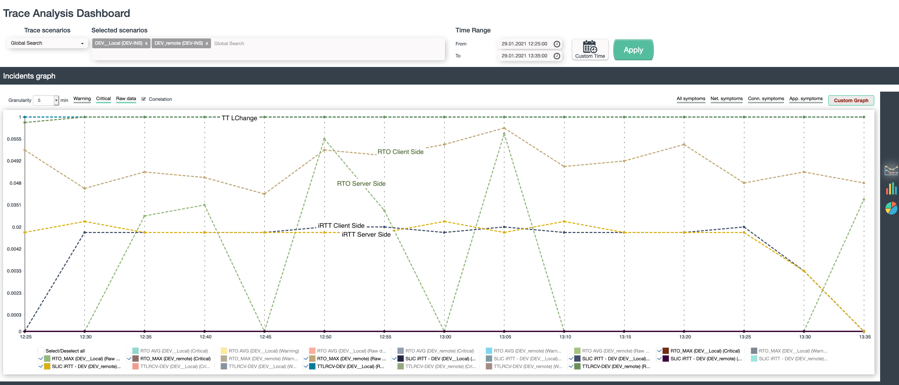Click the iRTT Client Side line label
Screen dimensions: 899x385
coord(341,226)
